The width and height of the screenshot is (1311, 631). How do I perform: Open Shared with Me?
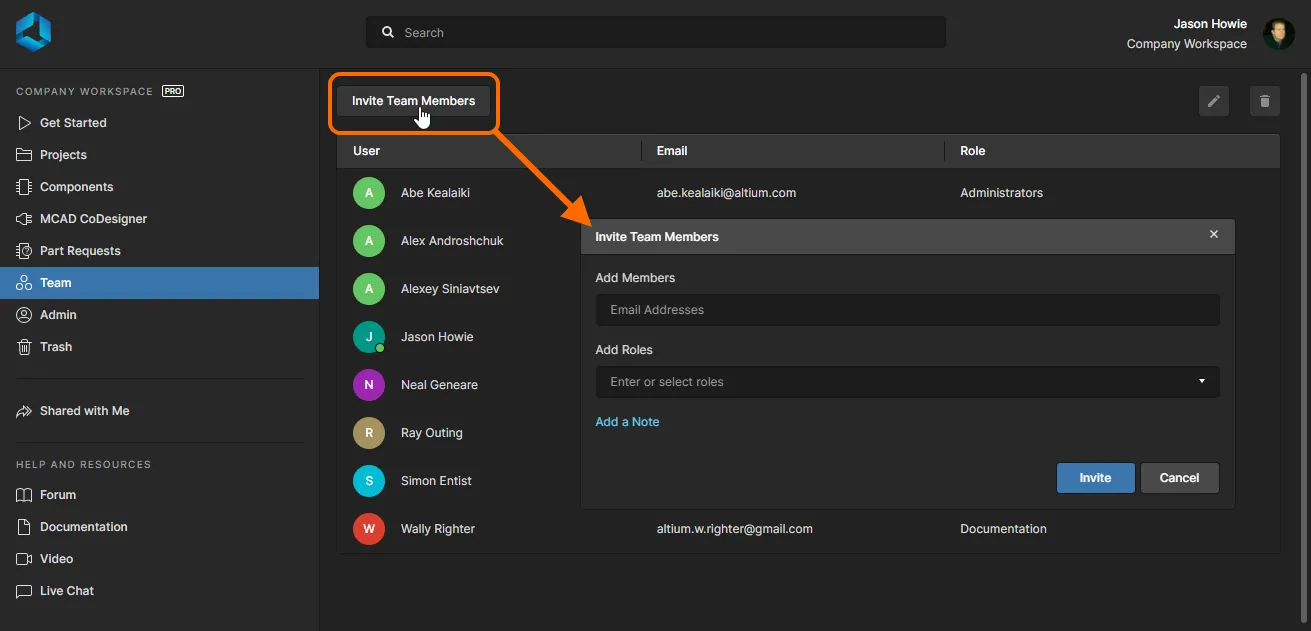pyautogui.click(x=84, y=411)
